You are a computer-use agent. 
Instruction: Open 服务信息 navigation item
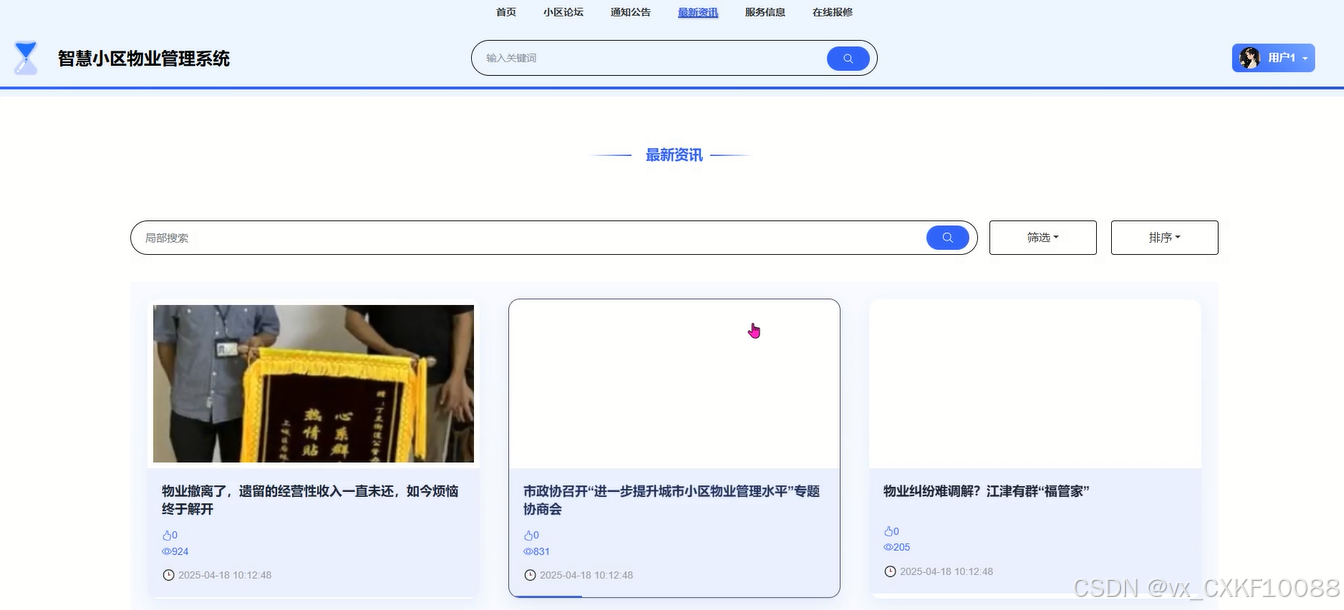[x=765, y=12]
